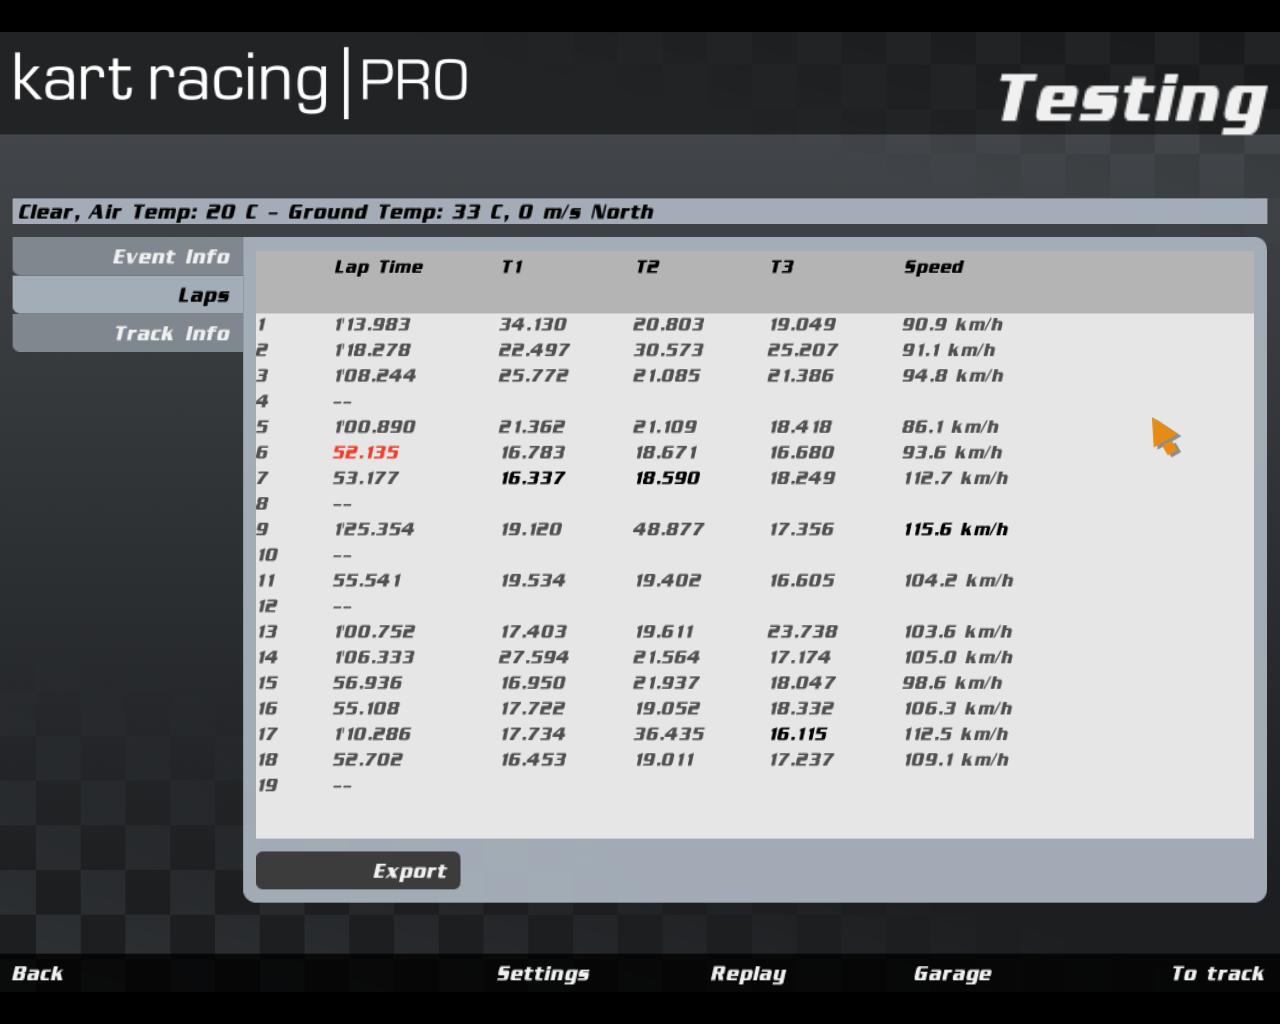
Task: Open the Replay option
Action: point(748,974)
